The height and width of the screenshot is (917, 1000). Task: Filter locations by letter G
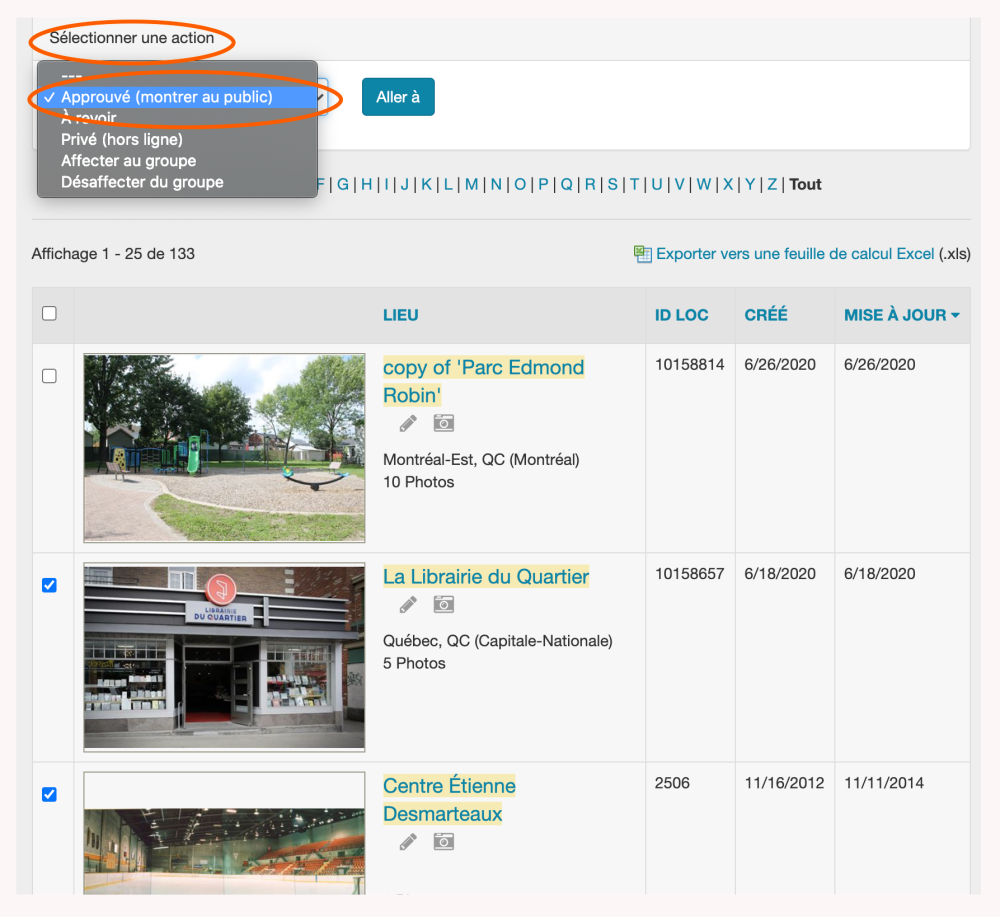(x=342, y=184)
